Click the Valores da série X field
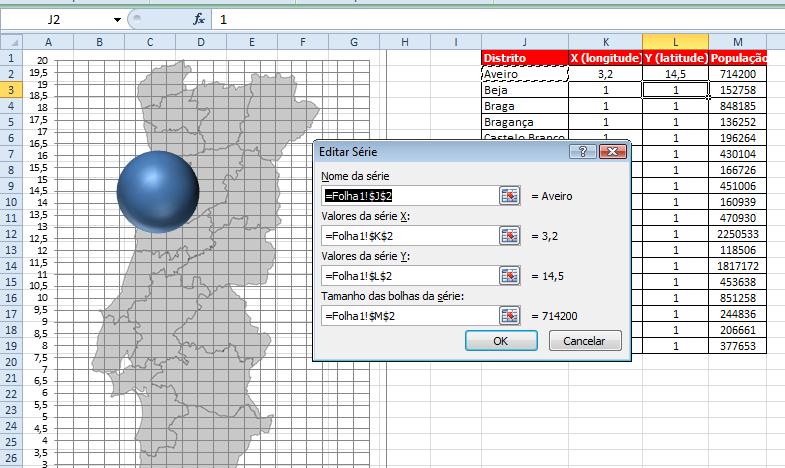785x468 pixels. (410, 236)
